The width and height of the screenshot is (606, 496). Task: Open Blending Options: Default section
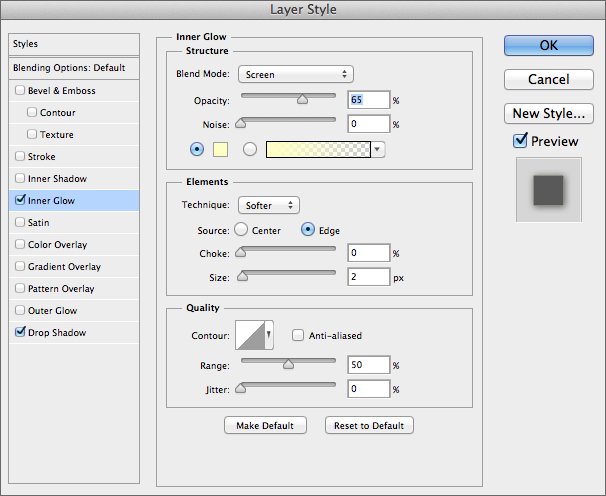click(x=69, y=68)
